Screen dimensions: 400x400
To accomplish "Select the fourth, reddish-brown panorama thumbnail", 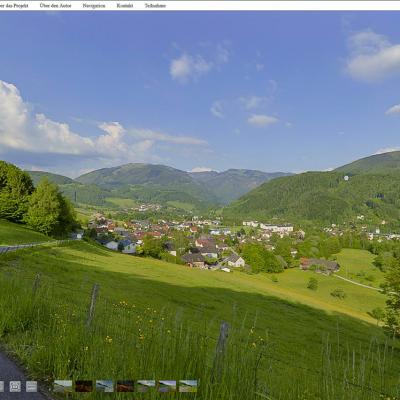I will (x=125, y=386).
